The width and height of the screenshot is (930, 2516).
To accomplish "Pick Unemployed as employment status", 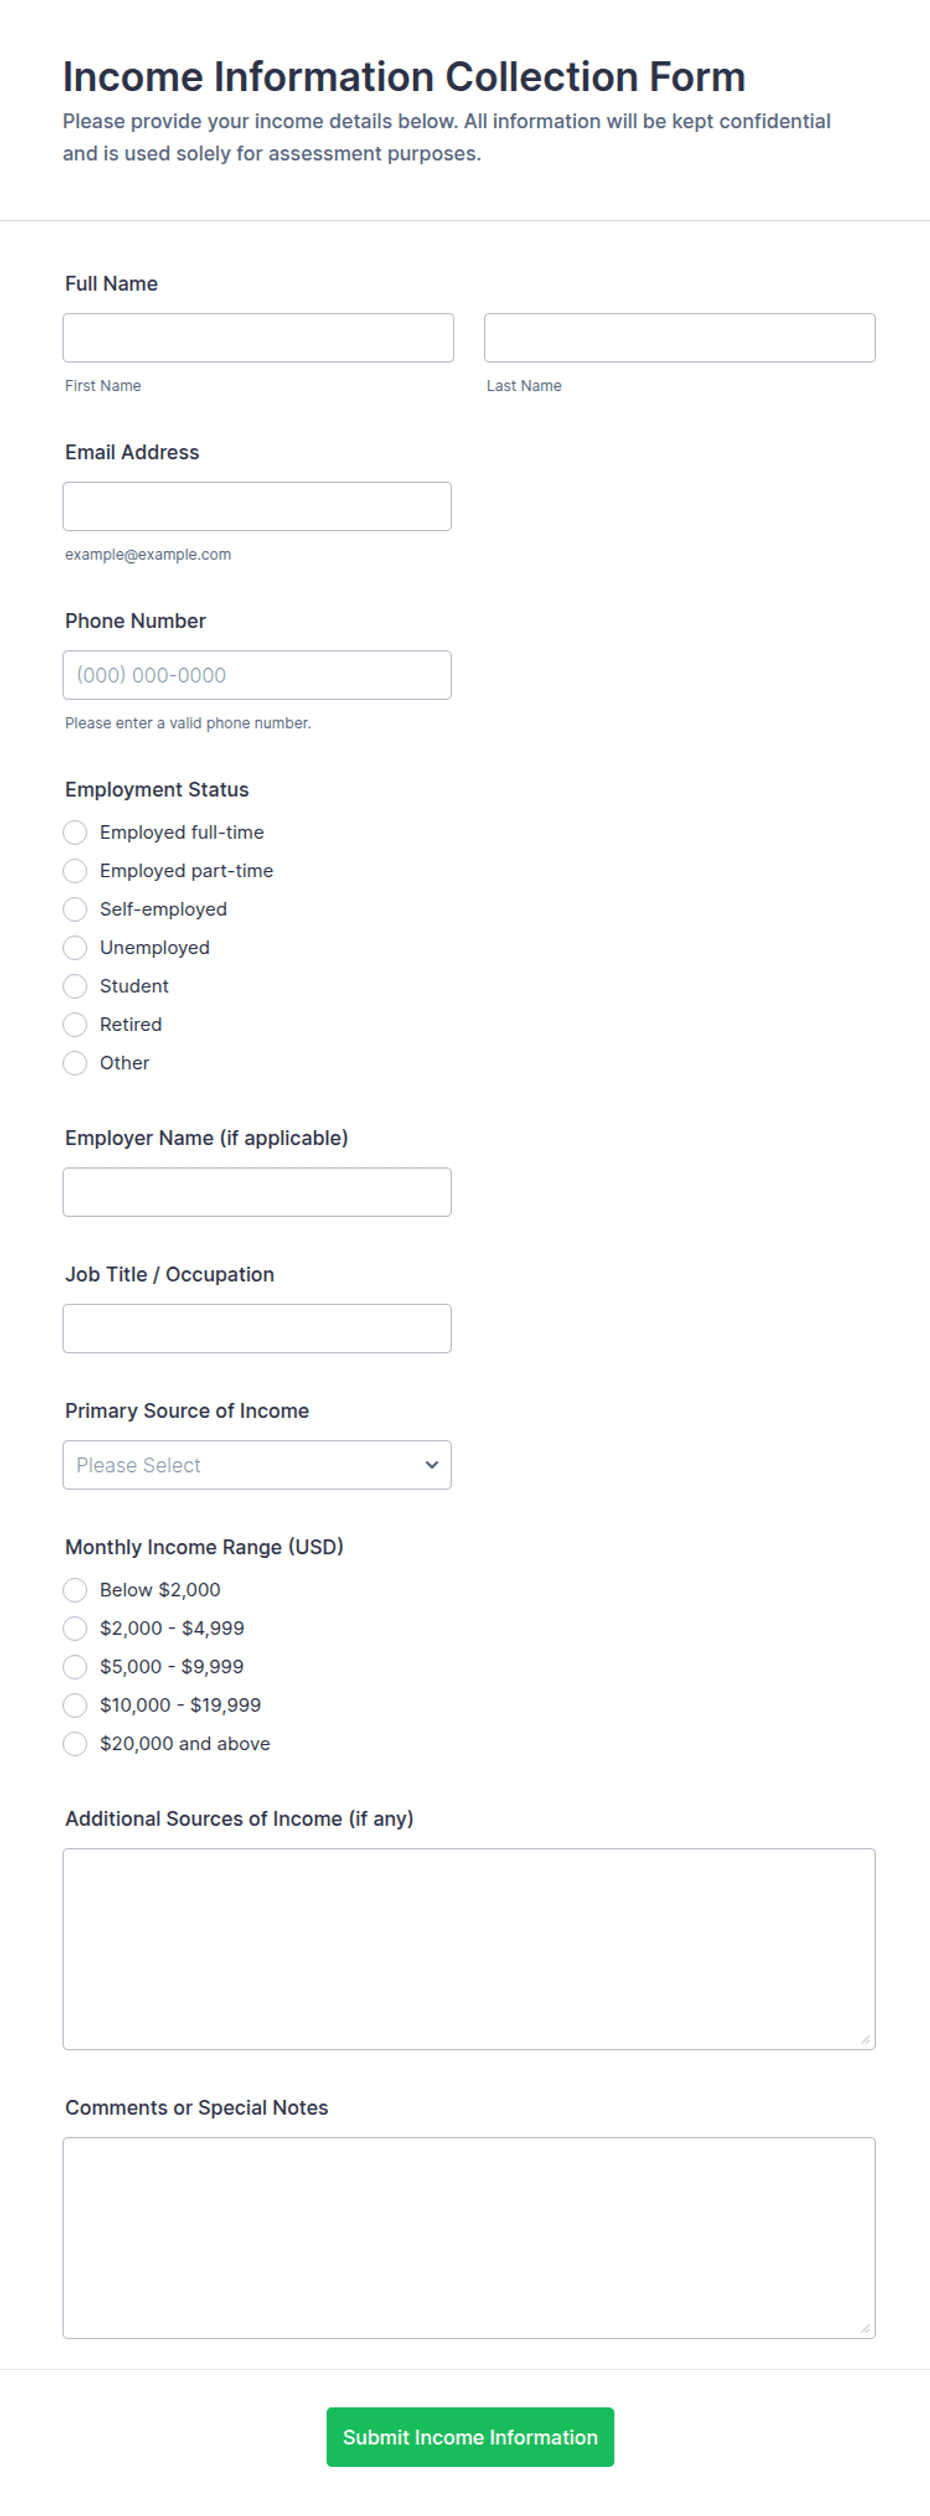I will 75,947.
